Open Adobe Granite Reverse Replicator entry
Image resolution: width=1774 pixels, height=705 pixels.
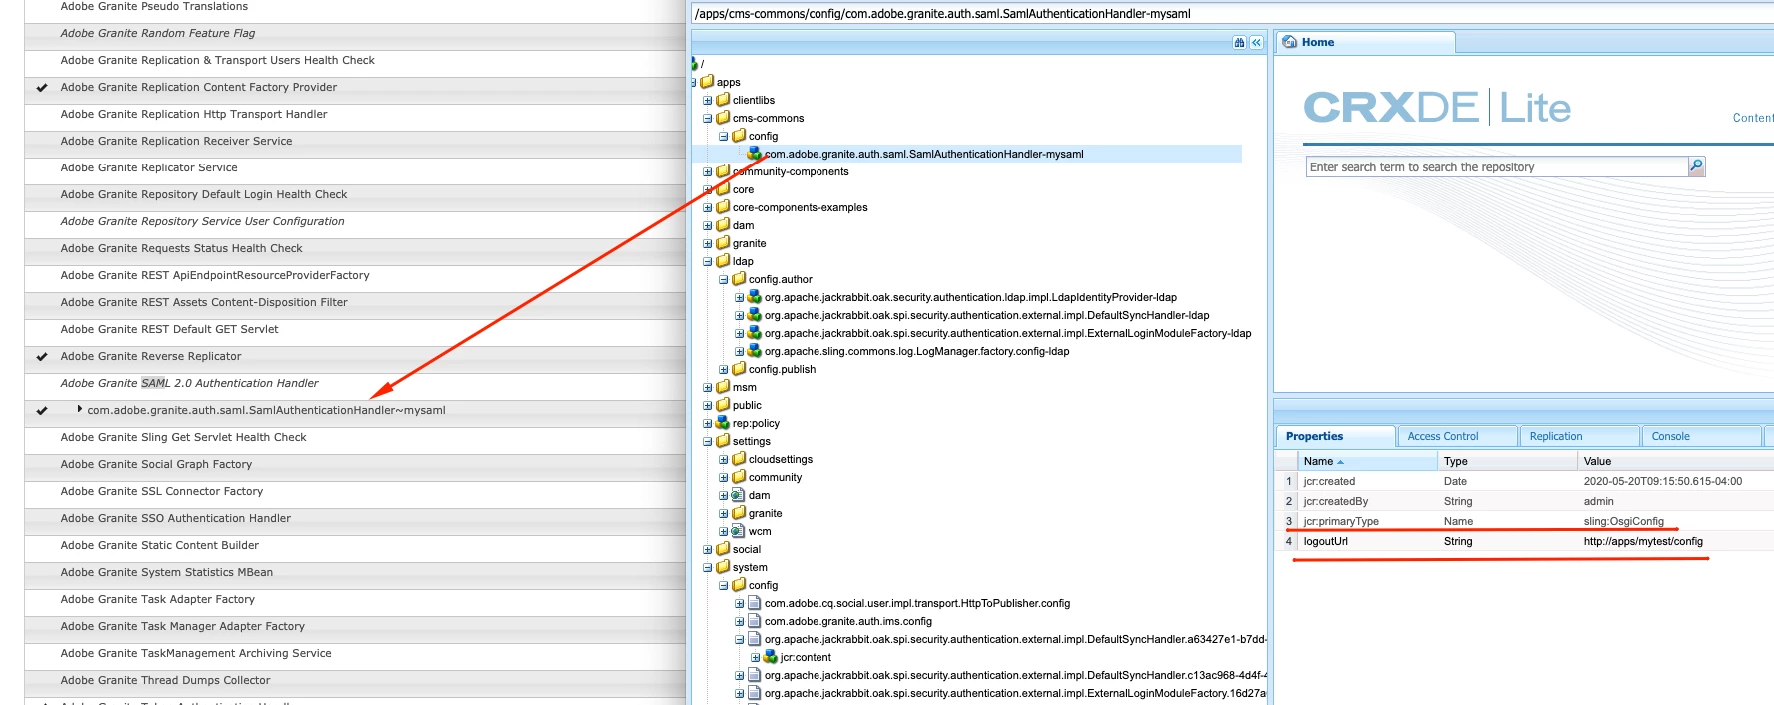pyautogui.click(x=151, y=356)
